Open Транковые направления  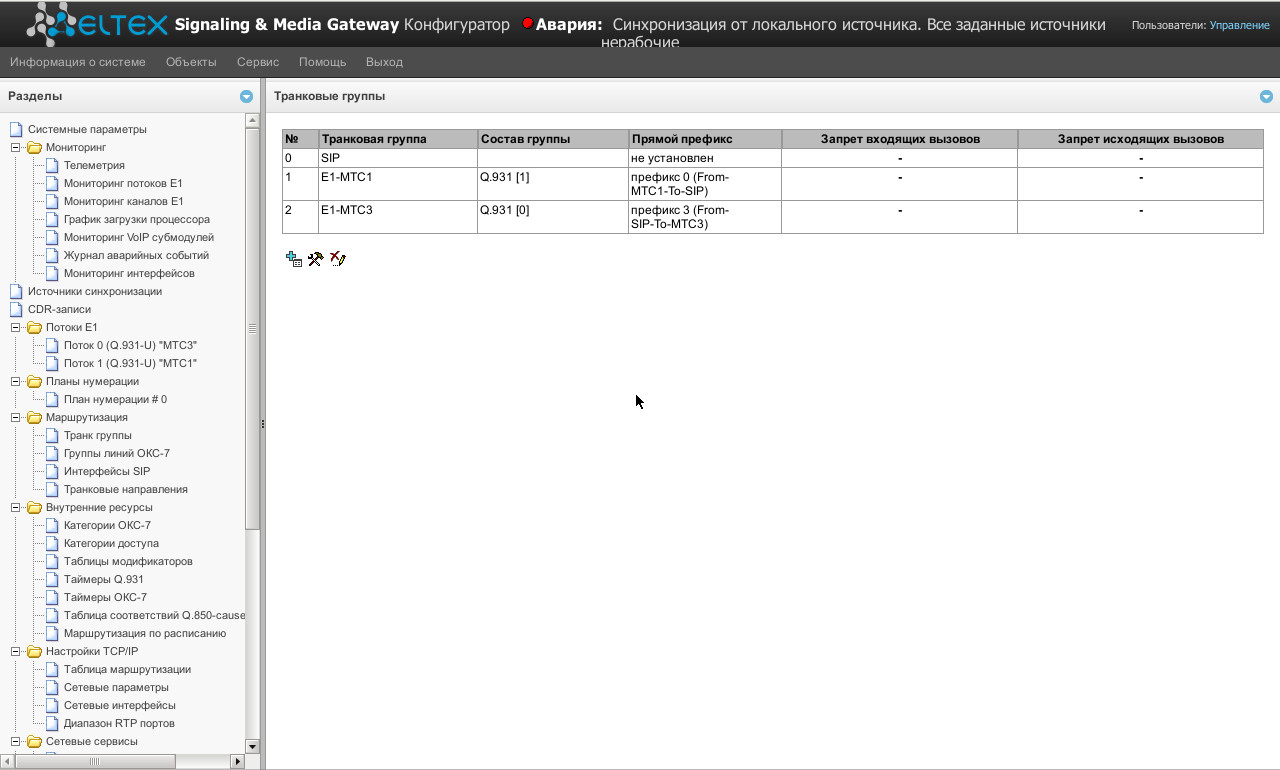pyautogui.click(x=126, y=489)
